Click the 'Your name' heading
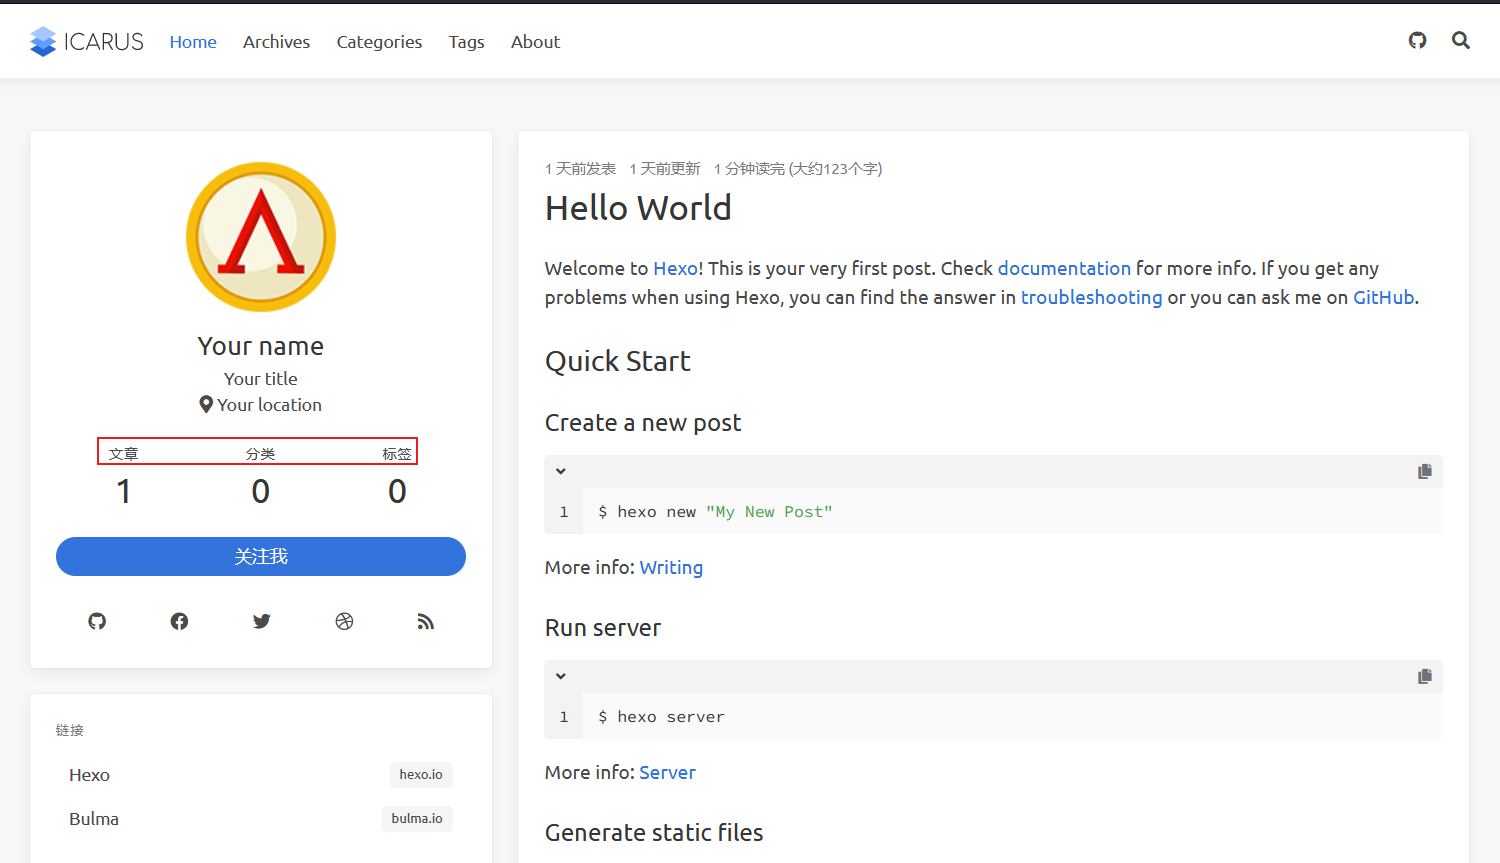1500x863 pixels. (261, 346)
